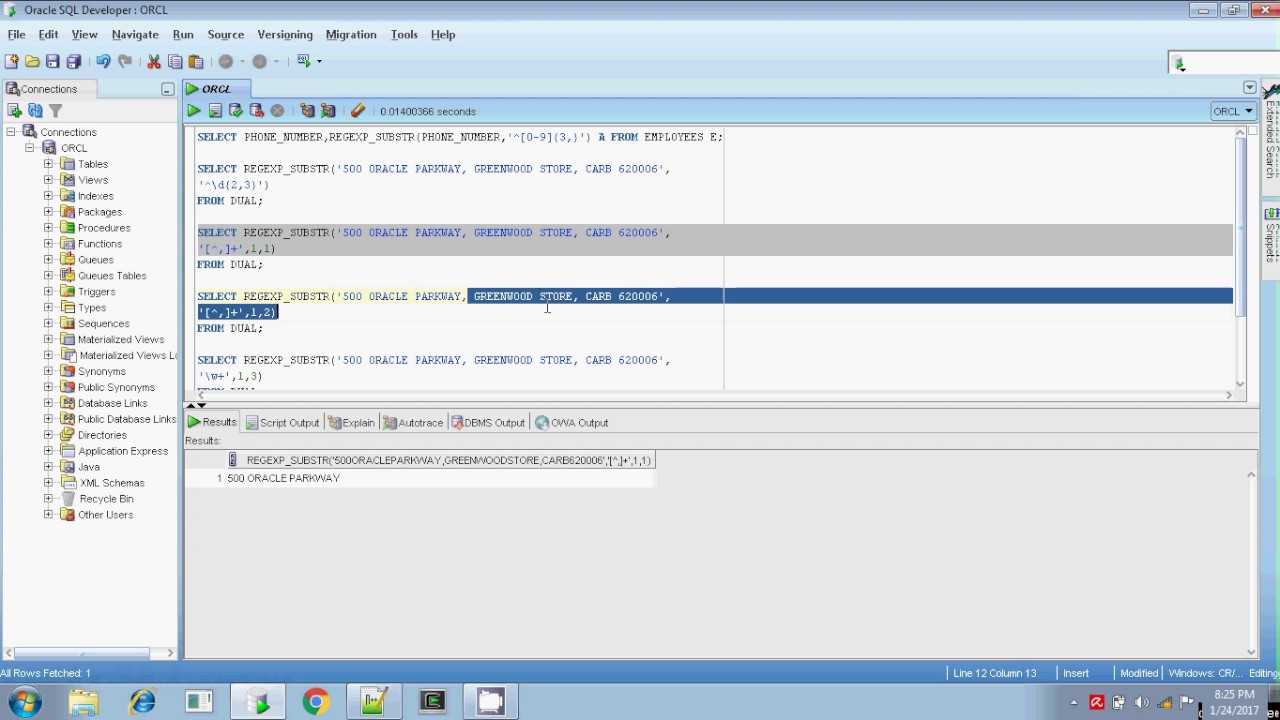This screenshot has width=1280, height=720.
Task: Select the Results tab
Action: (212, 423)
